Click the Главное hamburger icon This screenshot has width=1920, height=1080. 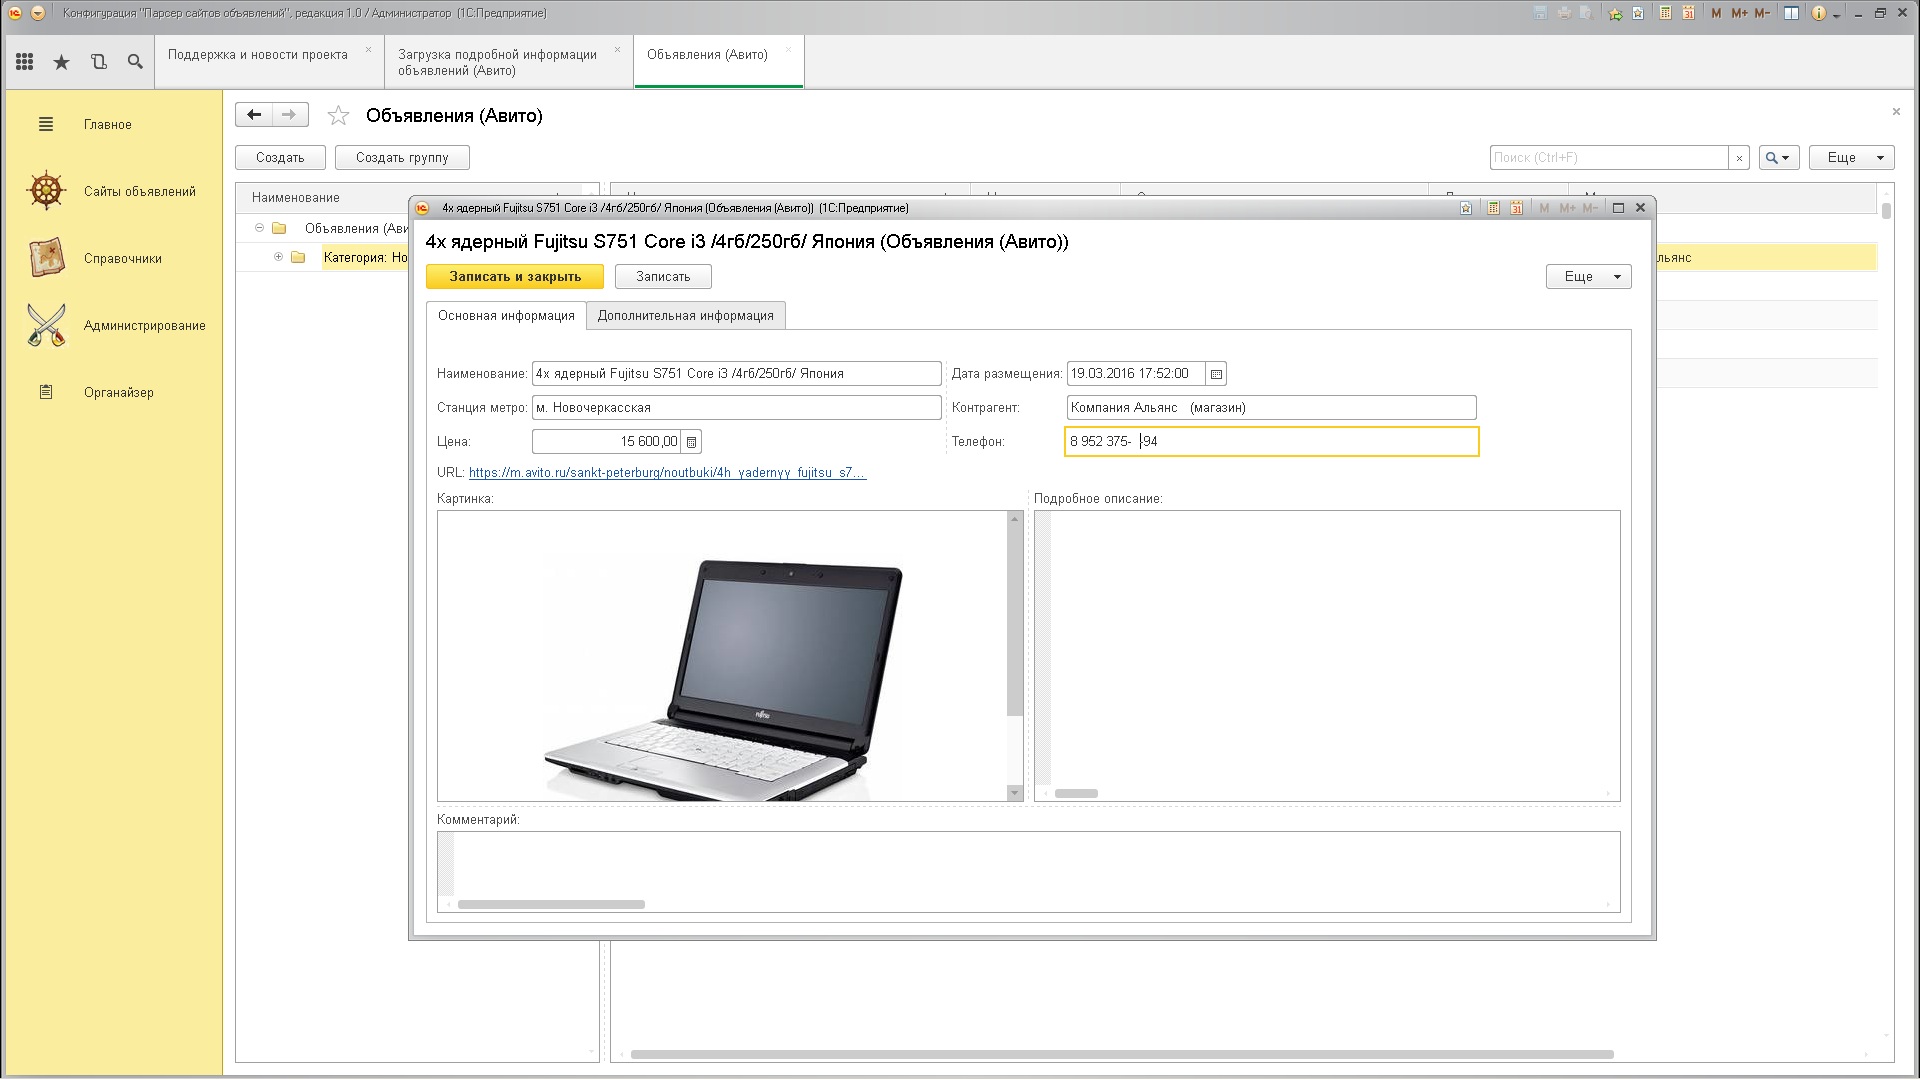coord(46,124)
